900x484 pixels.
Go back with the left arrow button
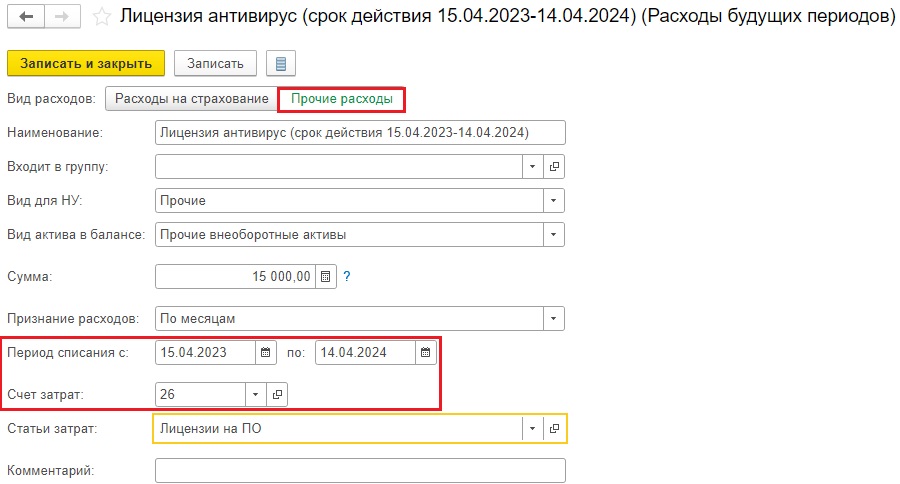[x=26, y=17]
